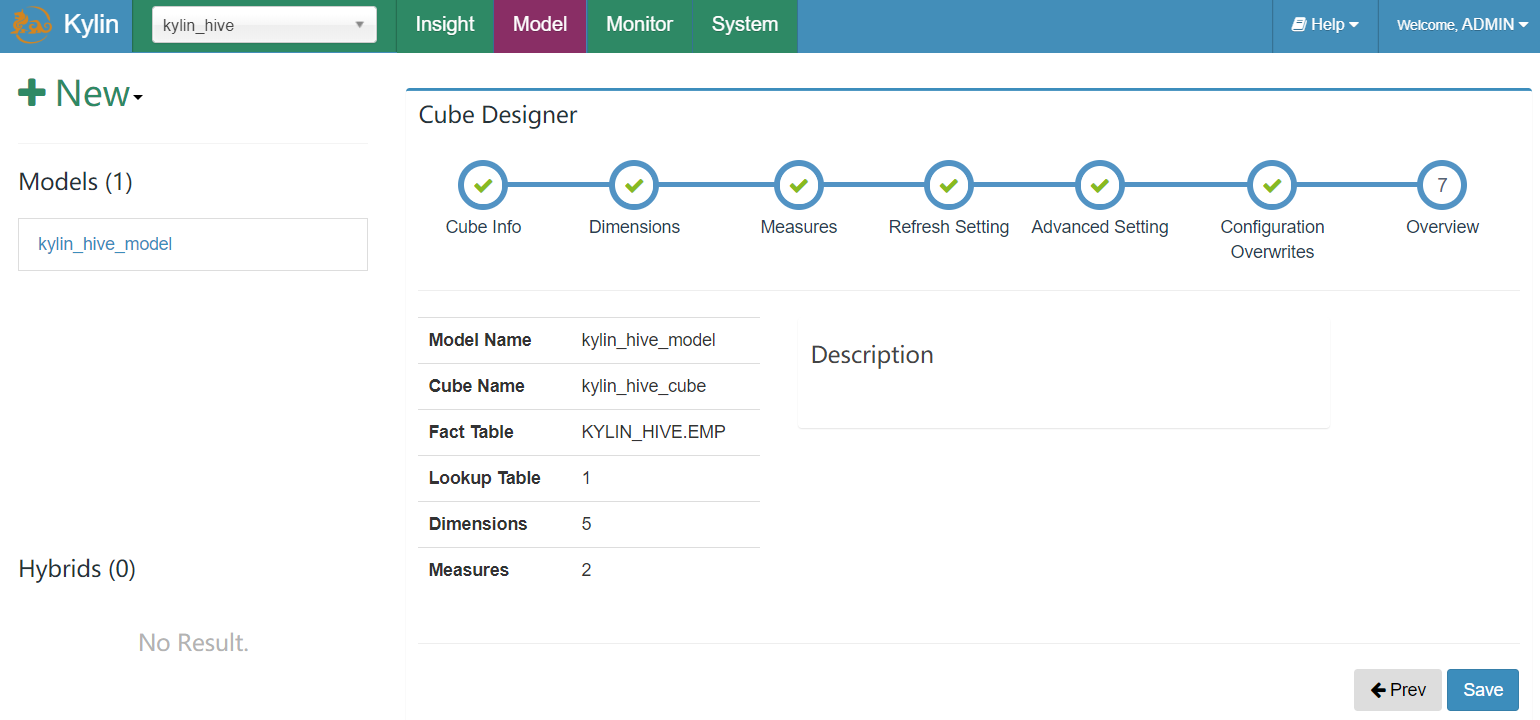1540x720 pixels.
Task: Click the Description panel heading
Action: click(x=872, y=355)
